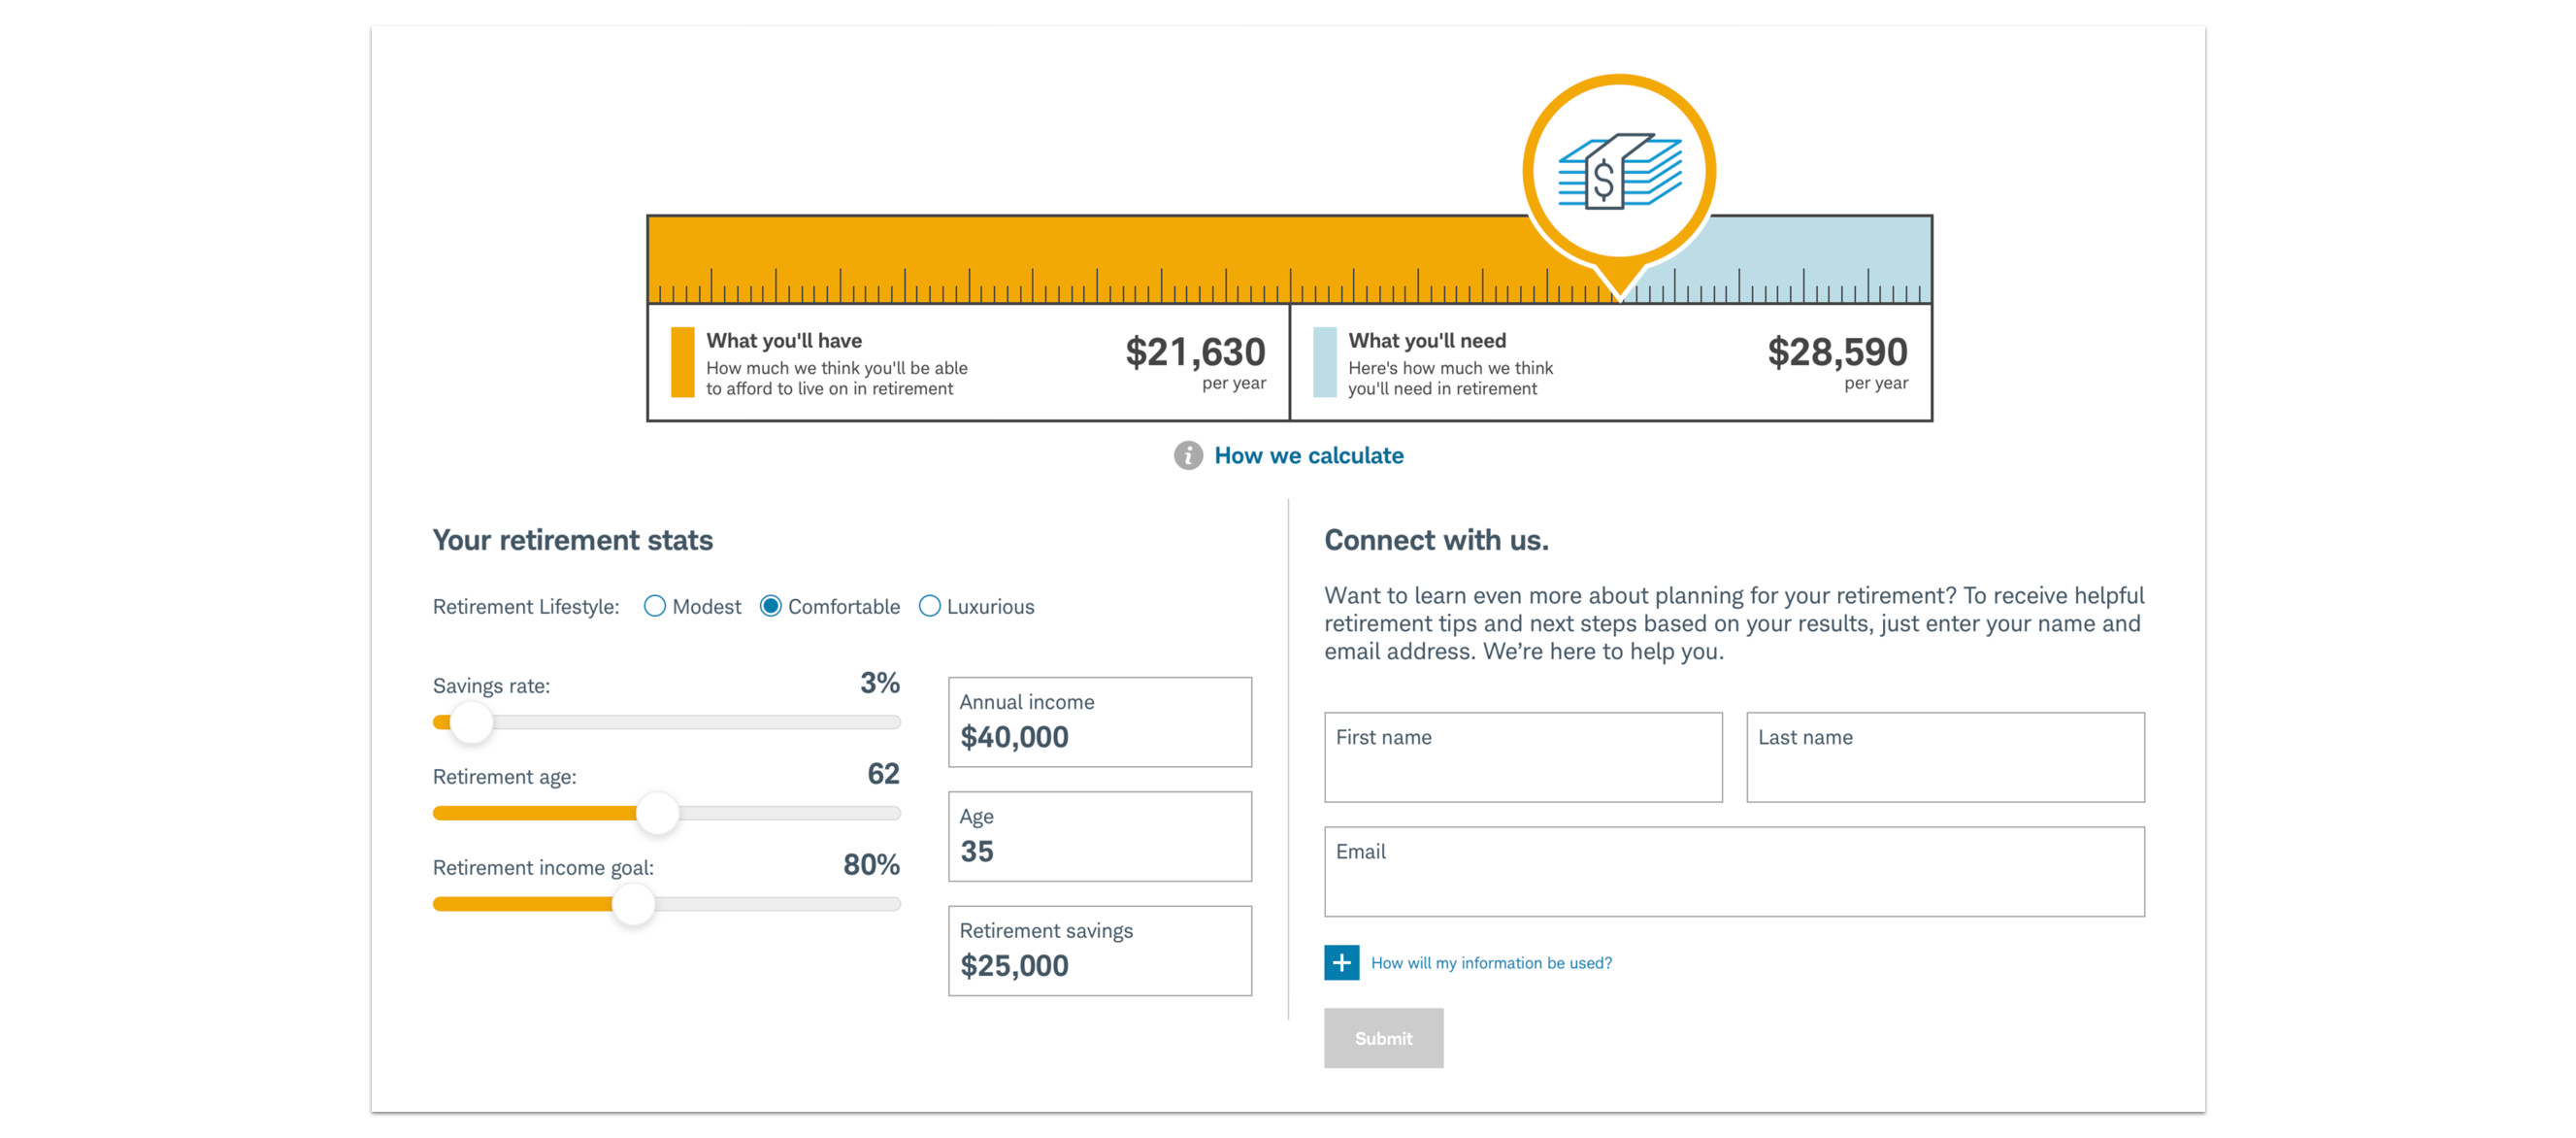Select the Luxurious lifestyle option
2576x1138 pixels.
tap(930, 606)
